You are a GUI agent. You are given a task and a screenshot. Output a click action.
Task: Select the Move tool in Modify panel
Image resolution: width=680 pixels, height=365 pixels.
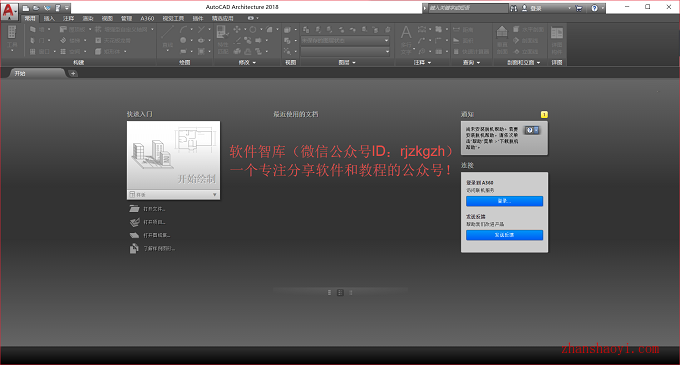237,29
